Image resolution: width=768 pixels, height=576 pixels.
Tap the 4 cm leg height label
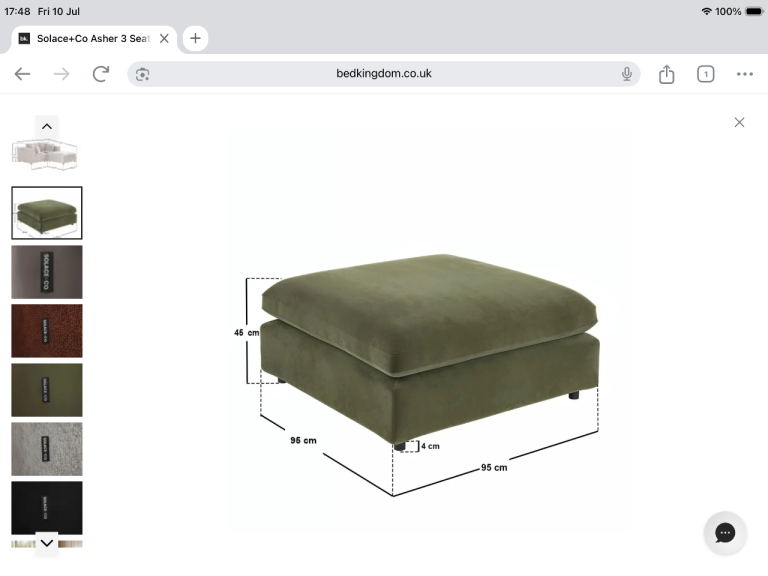[430, 446]
